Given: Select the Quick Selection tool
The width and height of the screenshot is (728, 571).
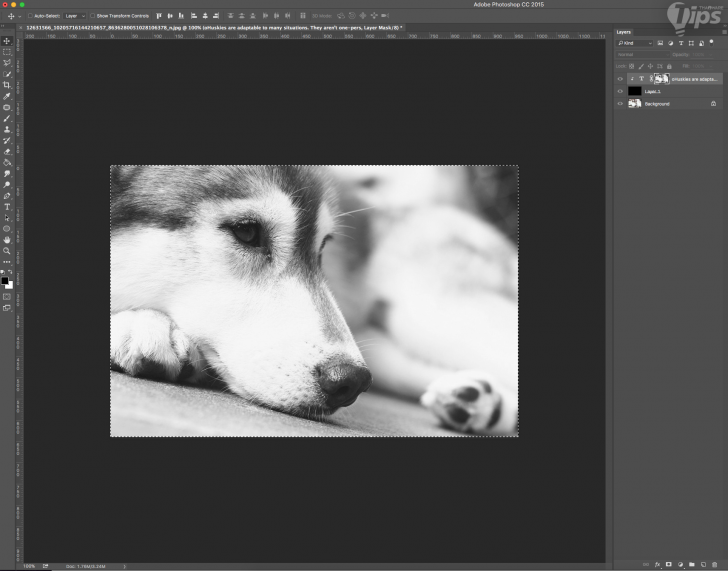Looking at the screenshot, I should tap(6, 74).
